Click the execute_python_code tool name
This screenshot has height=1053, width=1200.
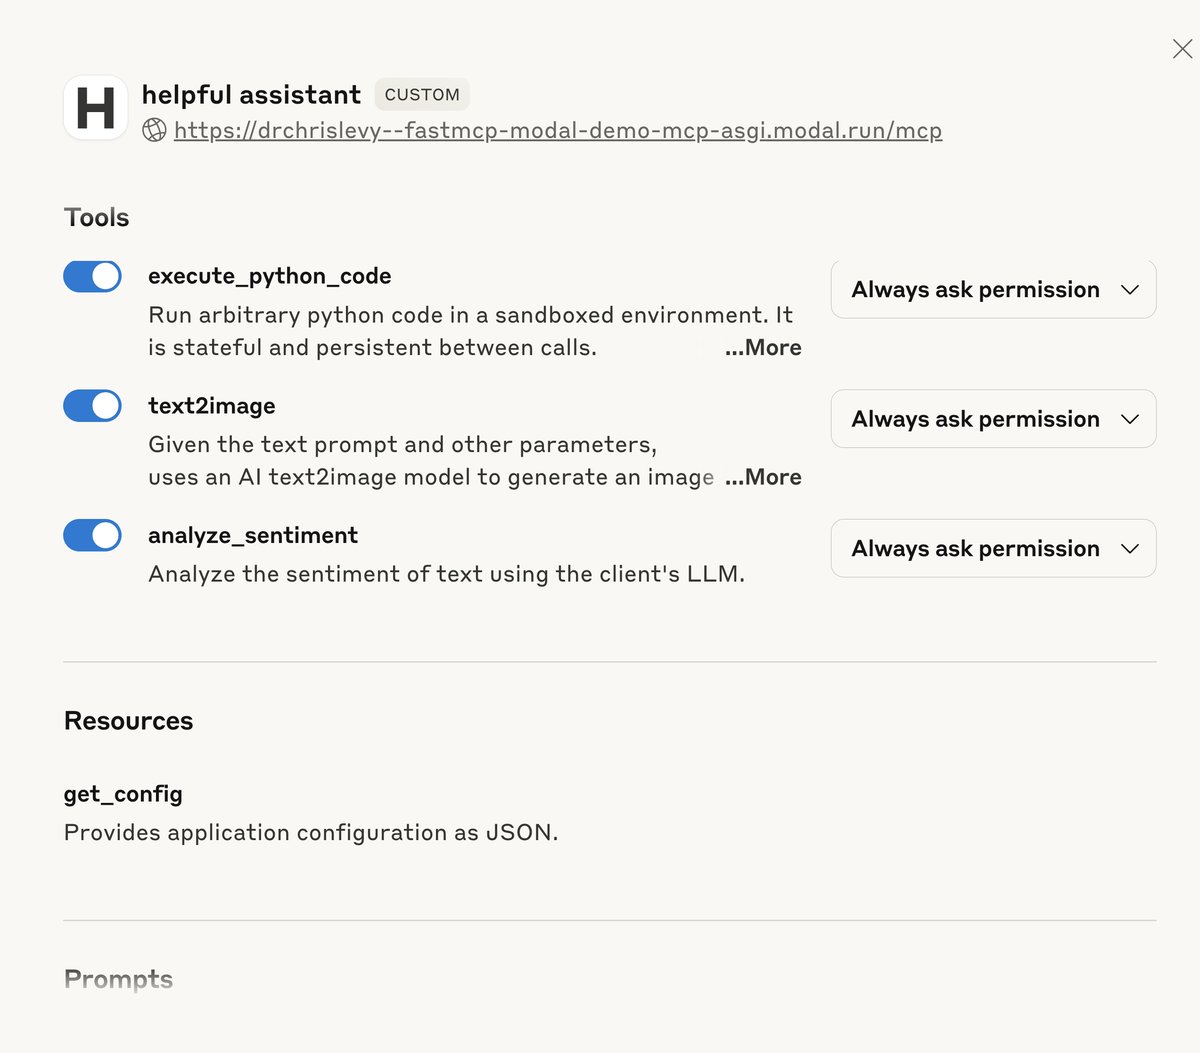(x=270, y=276)
